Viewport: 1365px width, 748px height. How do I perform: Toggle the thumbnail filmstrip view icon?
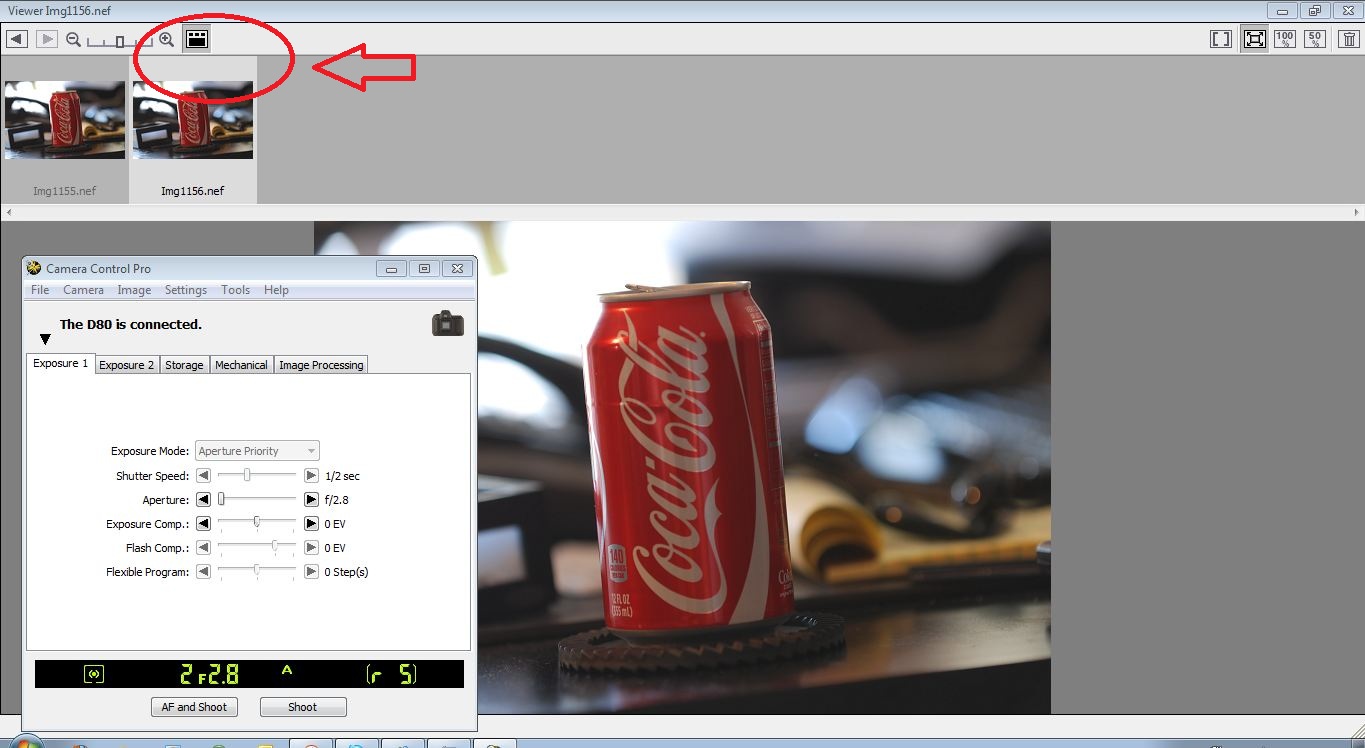197,39
